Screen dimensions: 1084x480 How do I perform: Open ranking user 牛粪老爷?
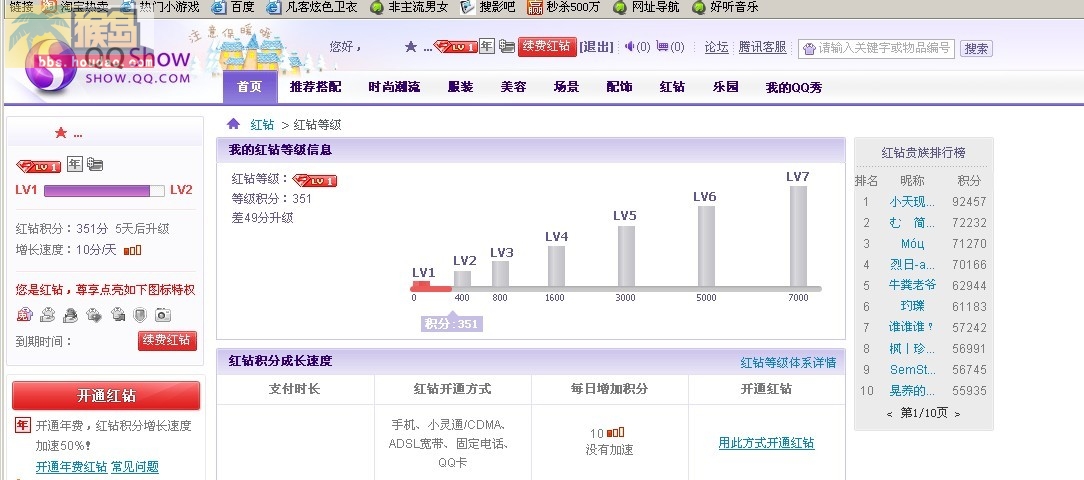913,286
